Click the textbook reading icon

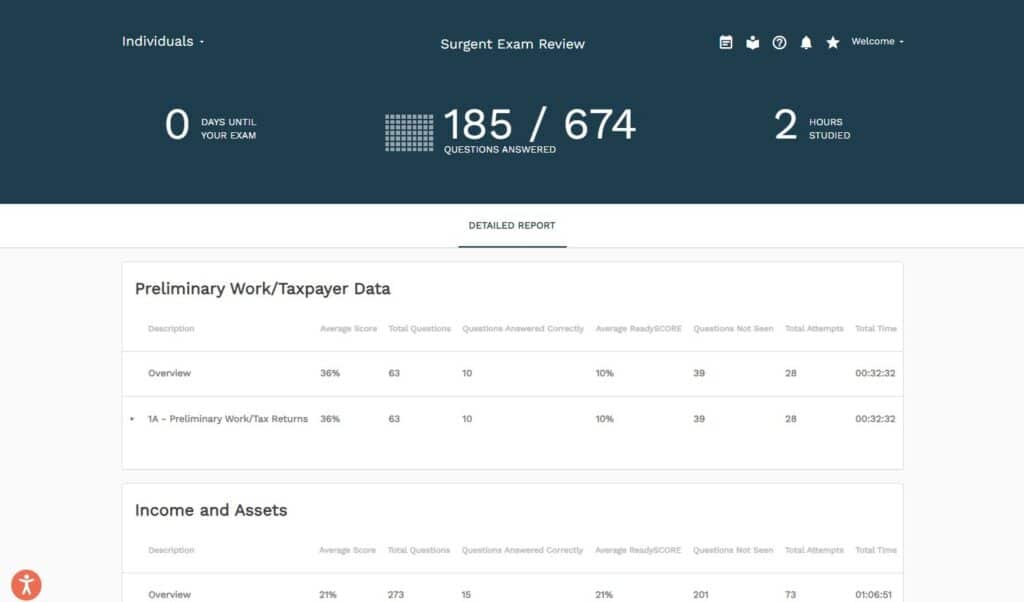point(752,42)
